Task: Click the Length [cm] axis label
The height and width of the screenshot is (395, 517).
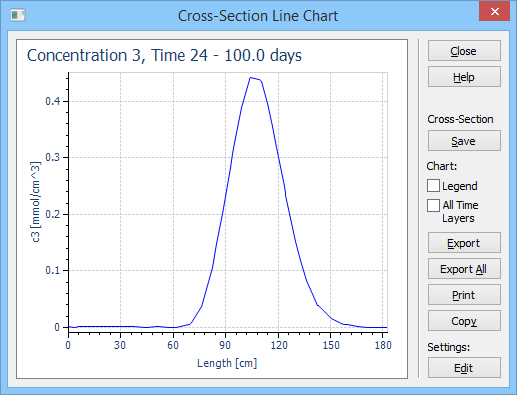Action: click(227, 363)
